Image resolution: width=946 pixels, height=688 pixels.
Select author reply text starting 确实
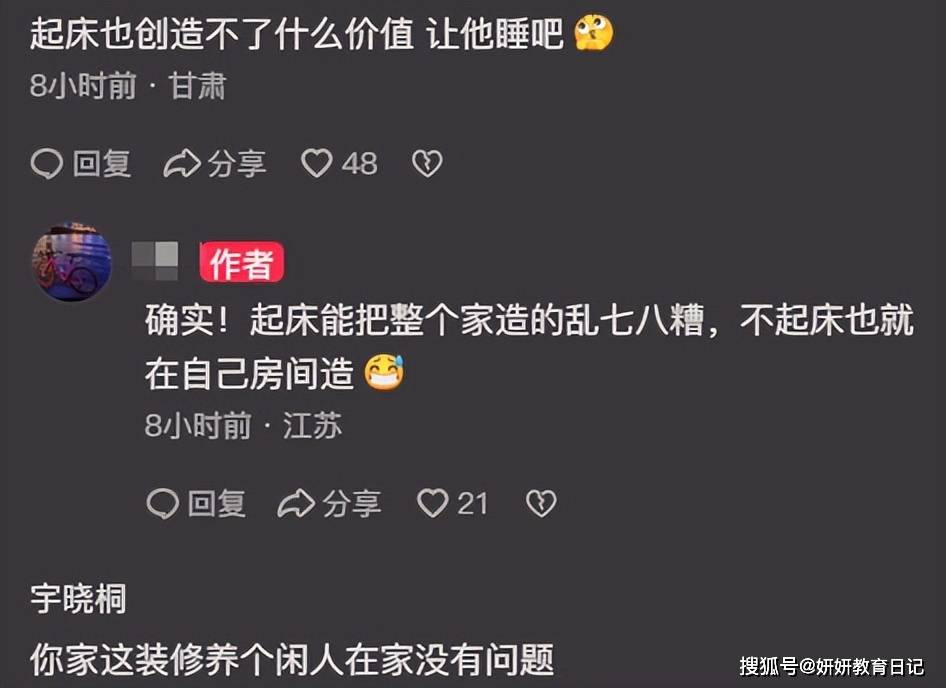(530, 346)
